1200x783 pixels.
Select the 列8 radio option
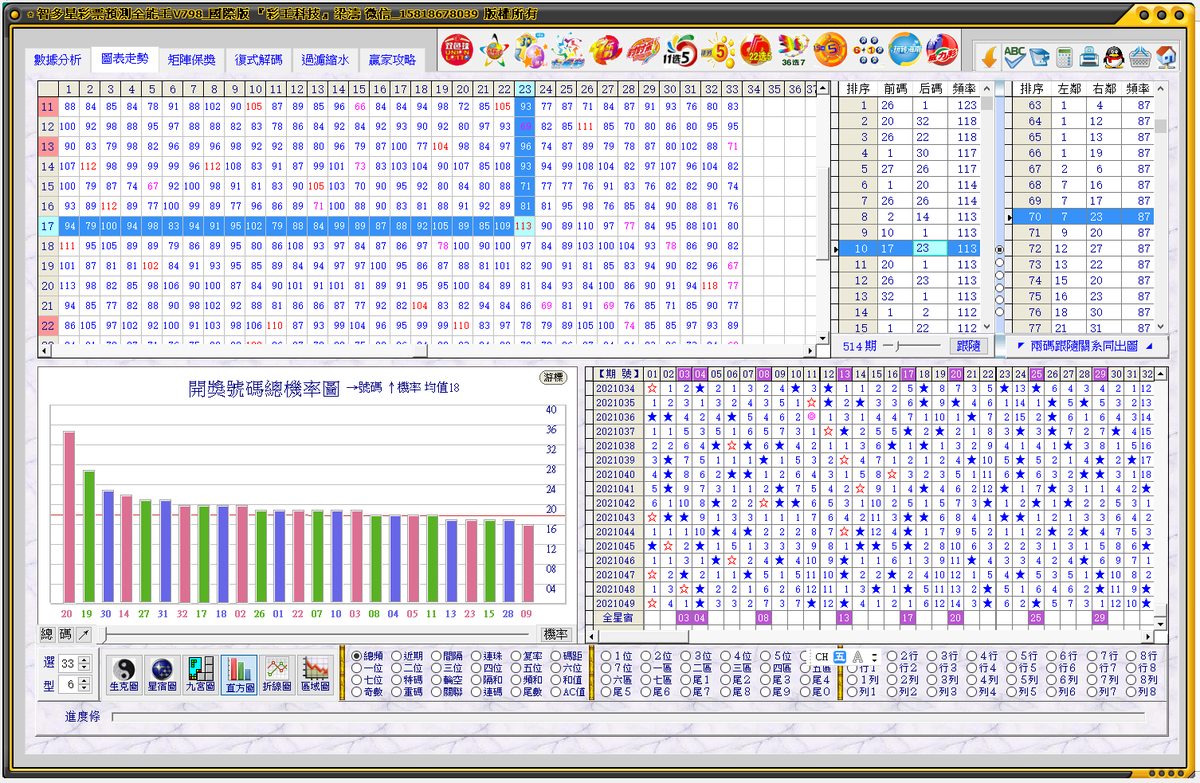(x=1142, y=692)
